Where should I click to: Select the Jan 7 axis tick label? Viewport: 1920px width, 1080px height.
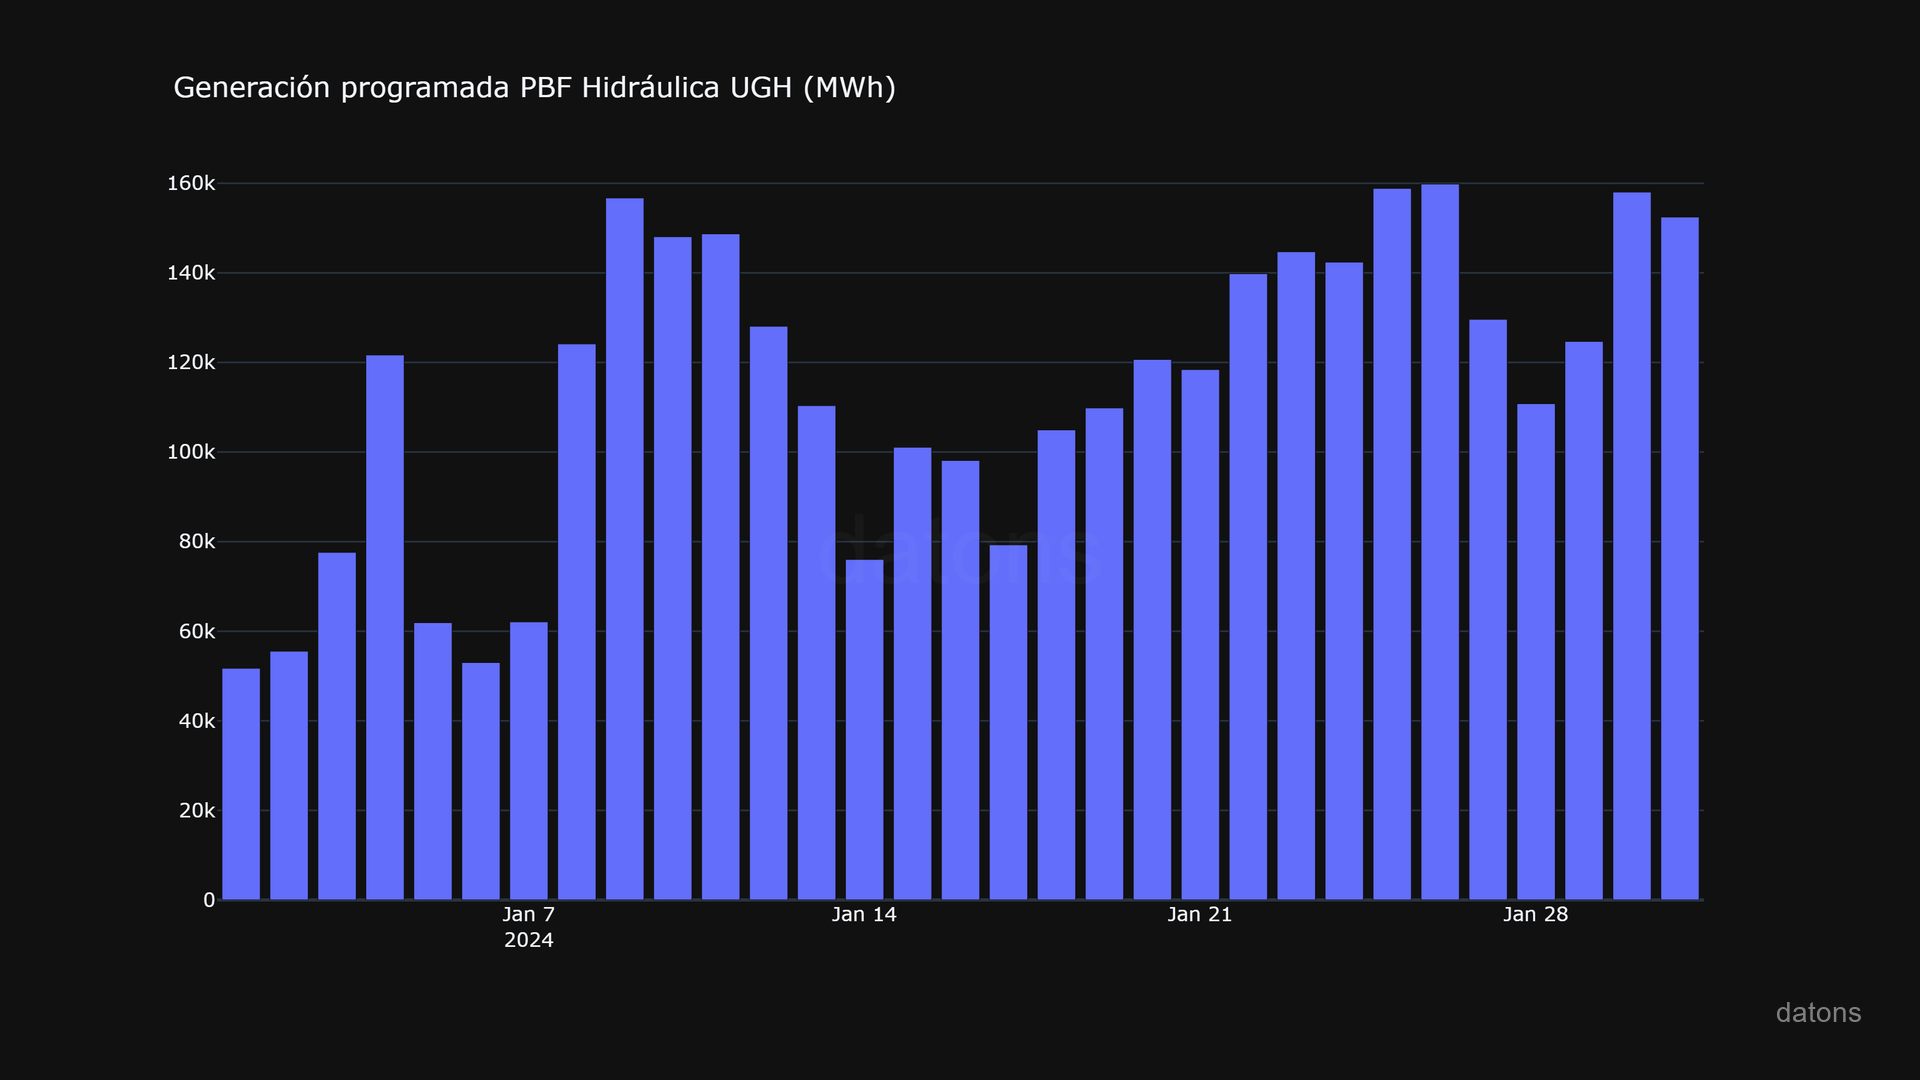pyautogui.click(x=528, y=914)
